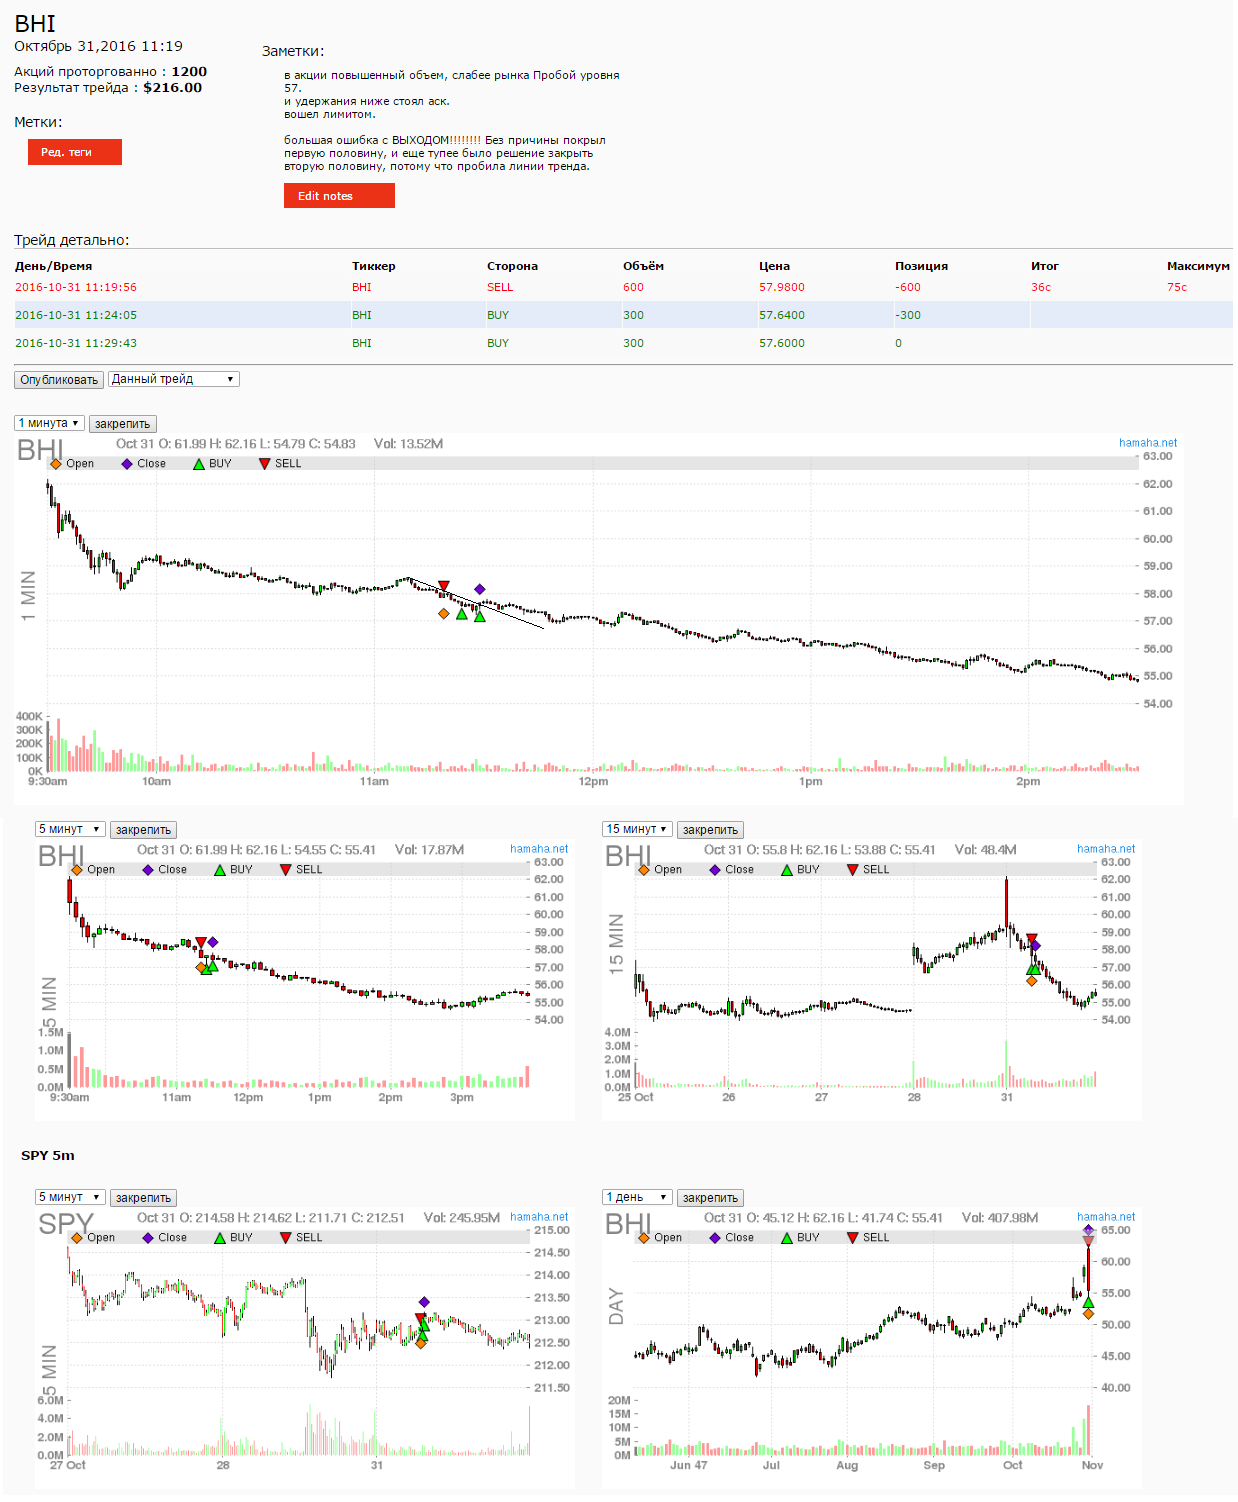1238x1502 pixels.
Task: Click the 'День/Время' column header
Action: coord(53,266)
